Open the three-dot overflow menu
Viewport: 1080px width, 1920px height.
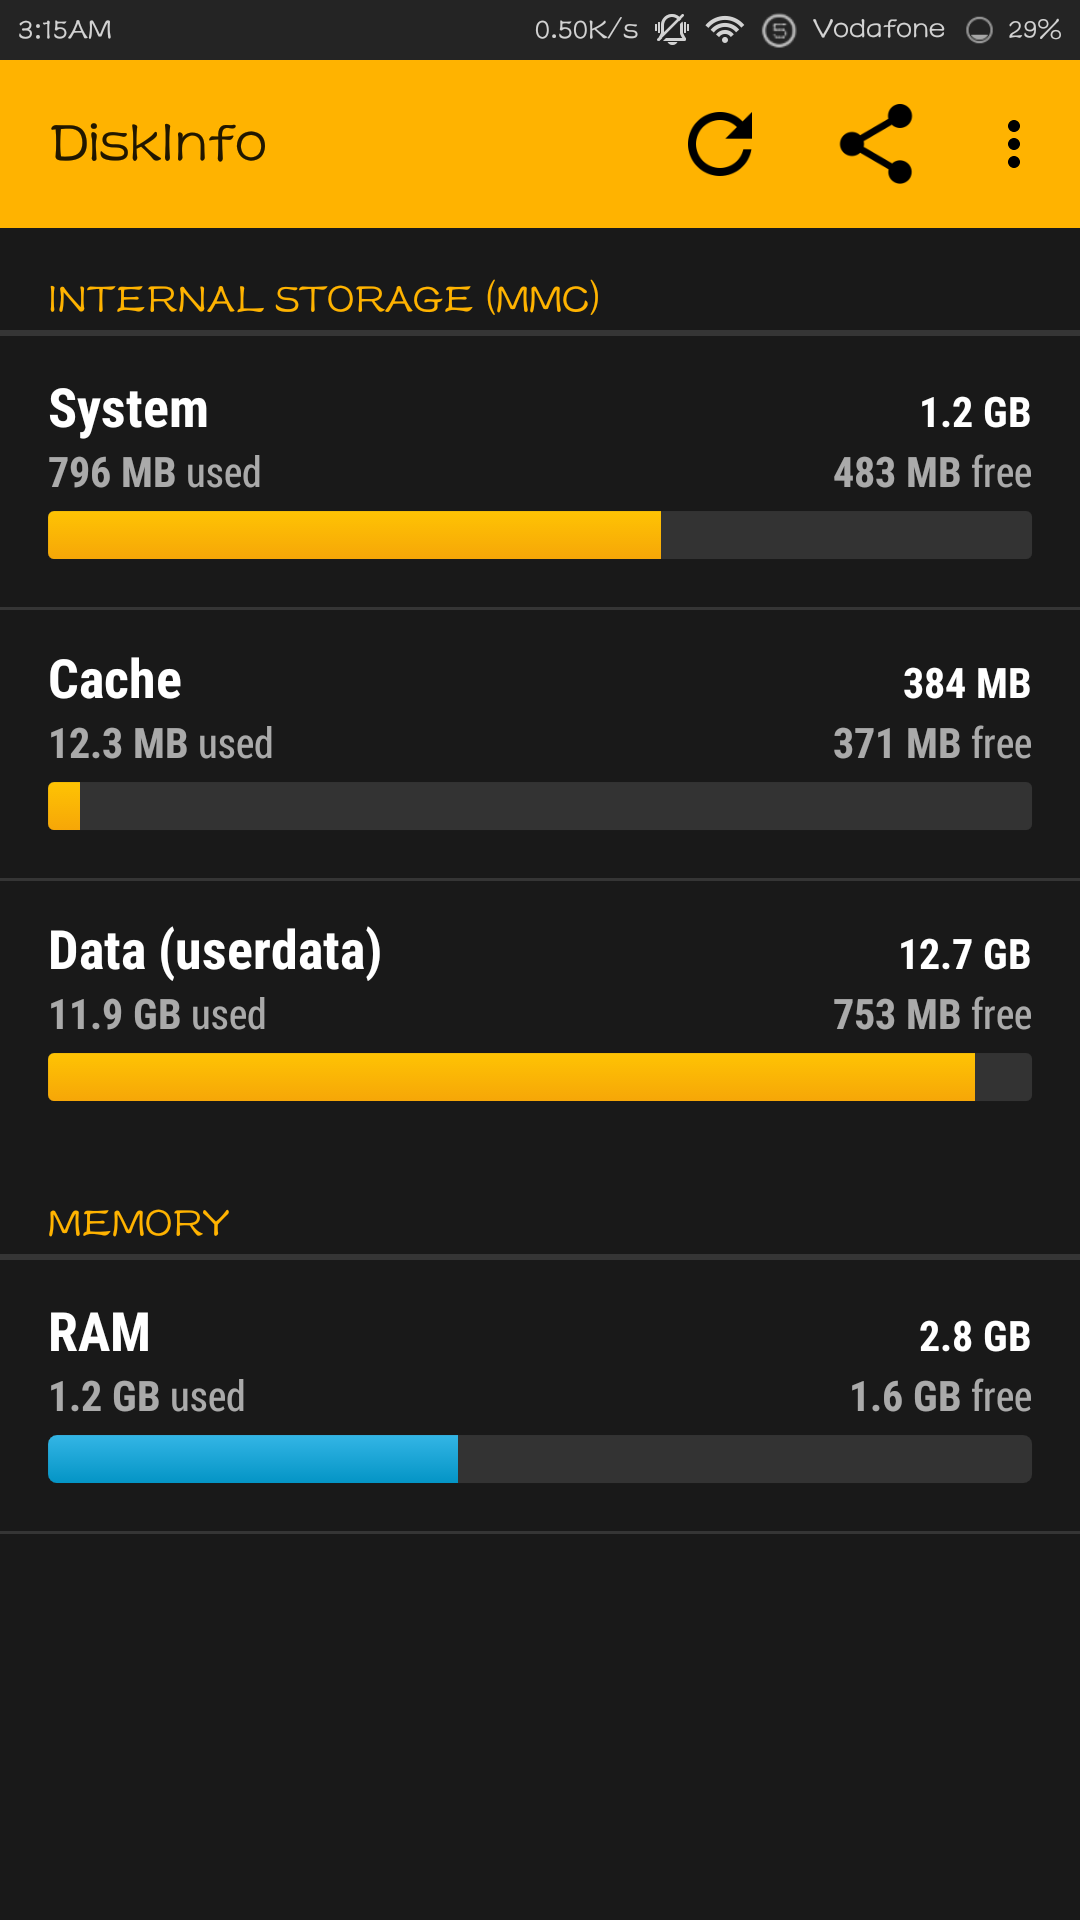pos(1014,144)
